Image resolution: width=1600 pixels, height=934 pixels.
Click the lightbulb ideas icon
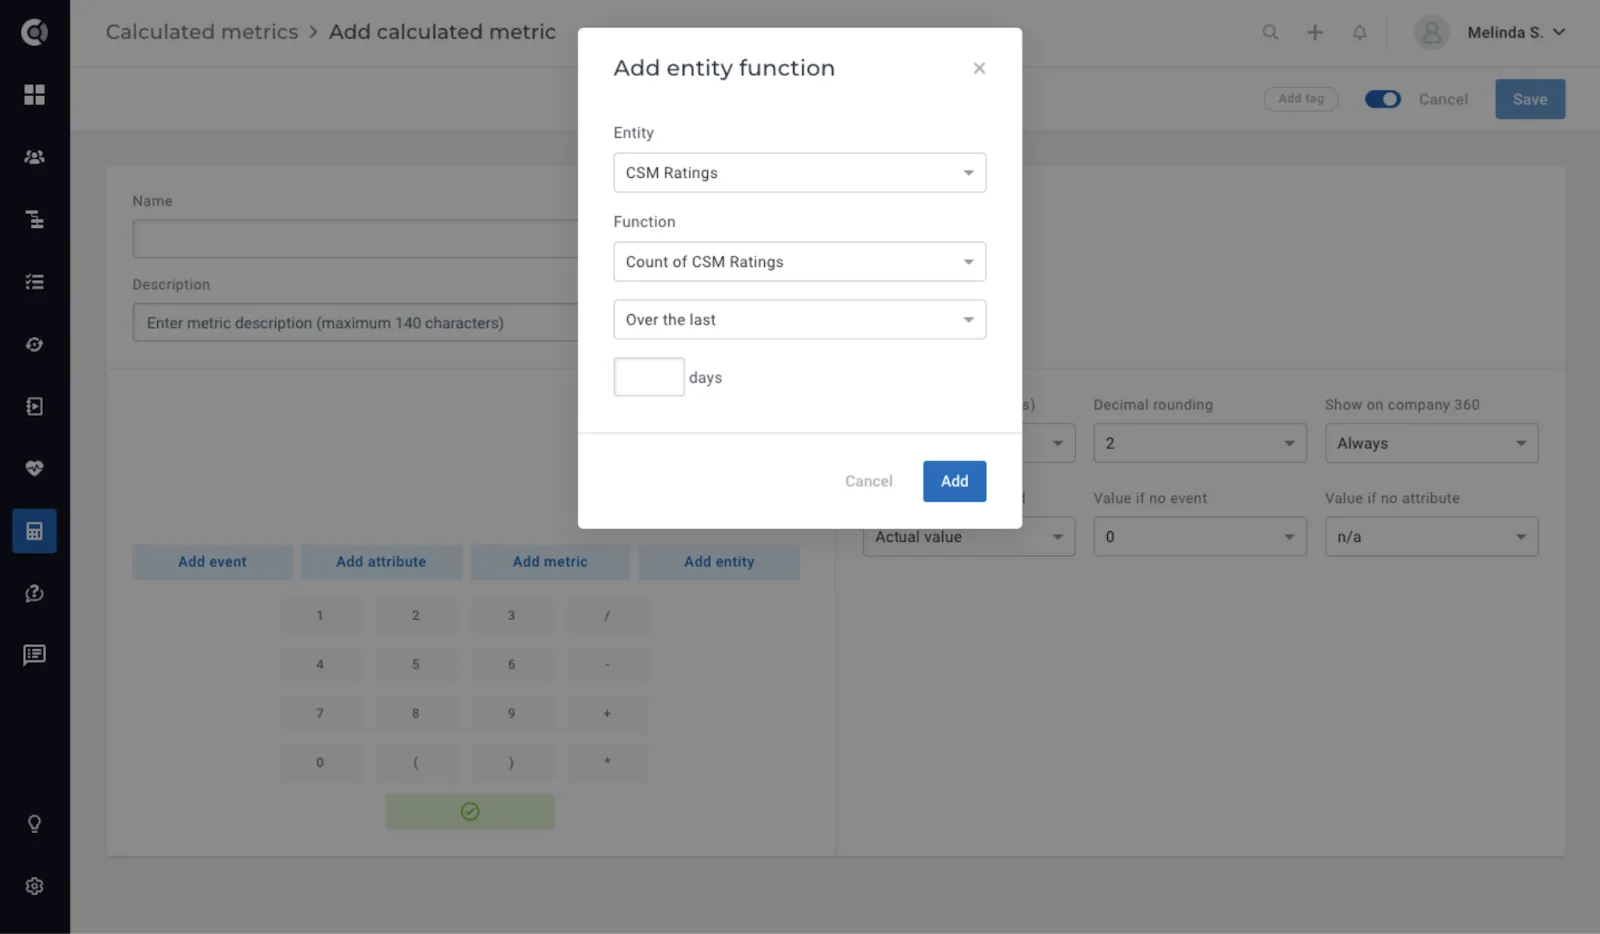point(34,824)
